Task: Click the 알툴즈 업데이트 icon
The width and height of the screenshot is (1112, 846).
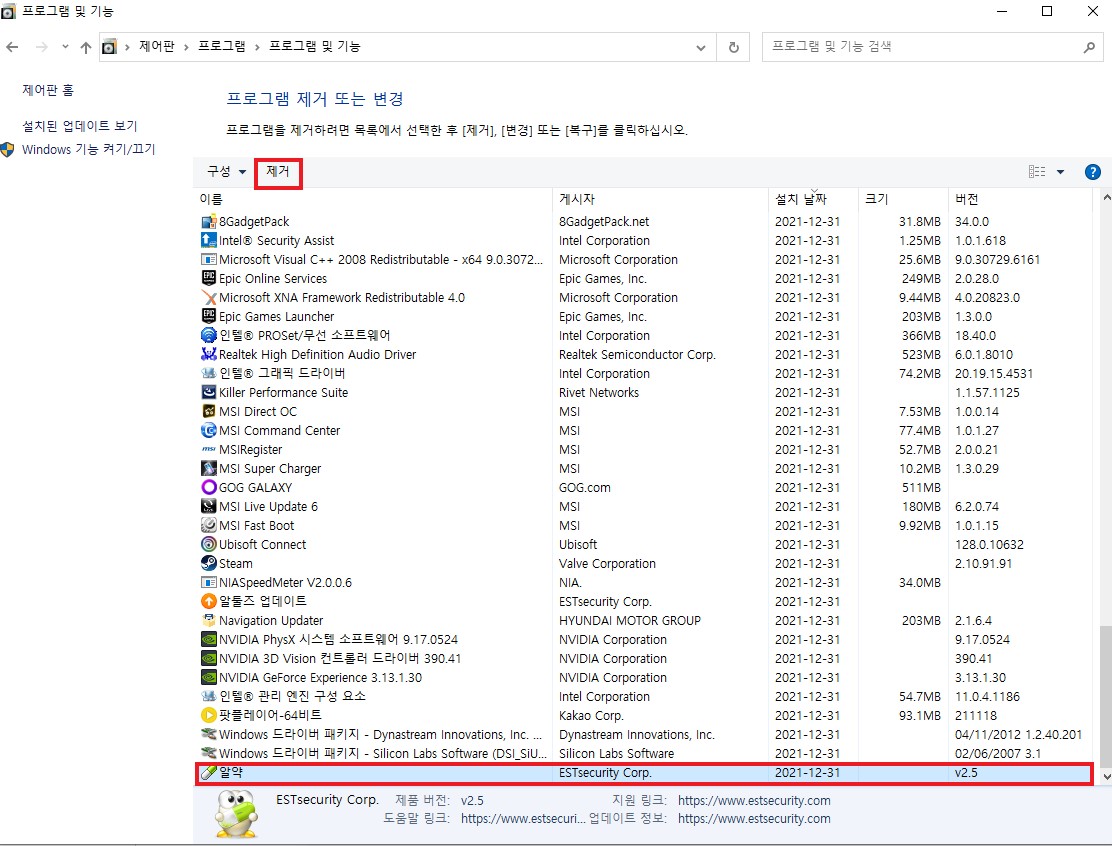Action: 208,601
